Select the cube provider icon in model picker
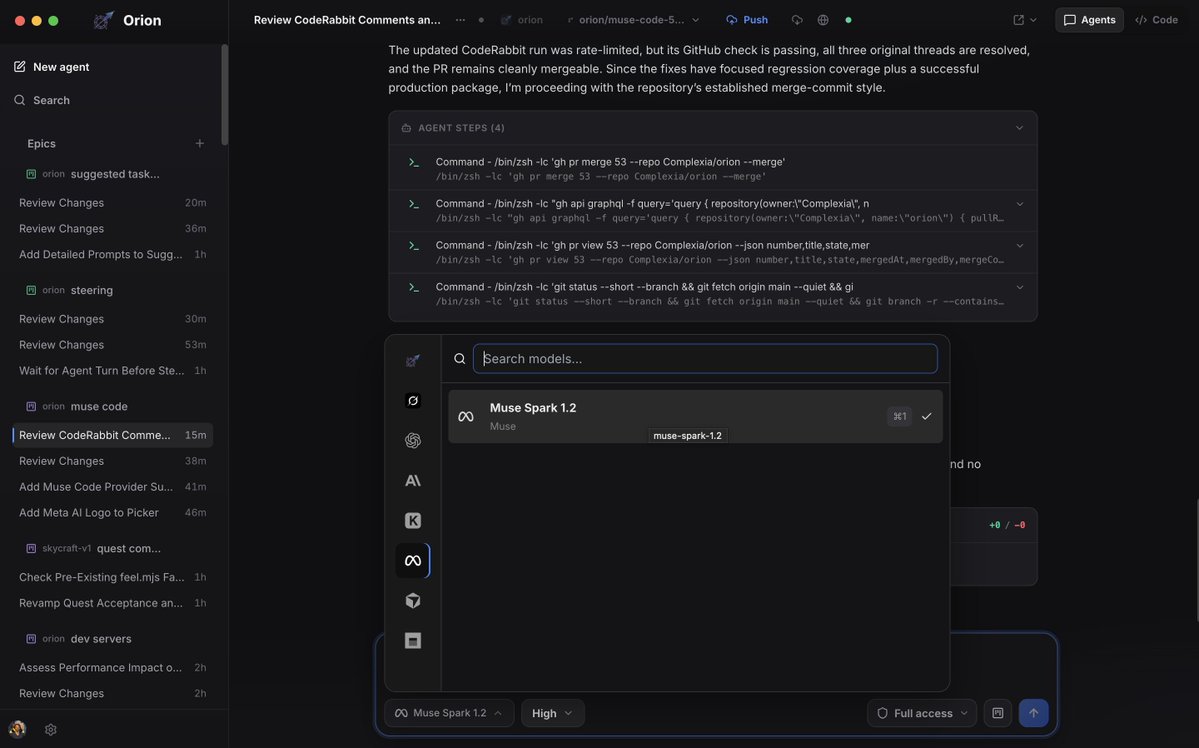 [x=413, y=600]
